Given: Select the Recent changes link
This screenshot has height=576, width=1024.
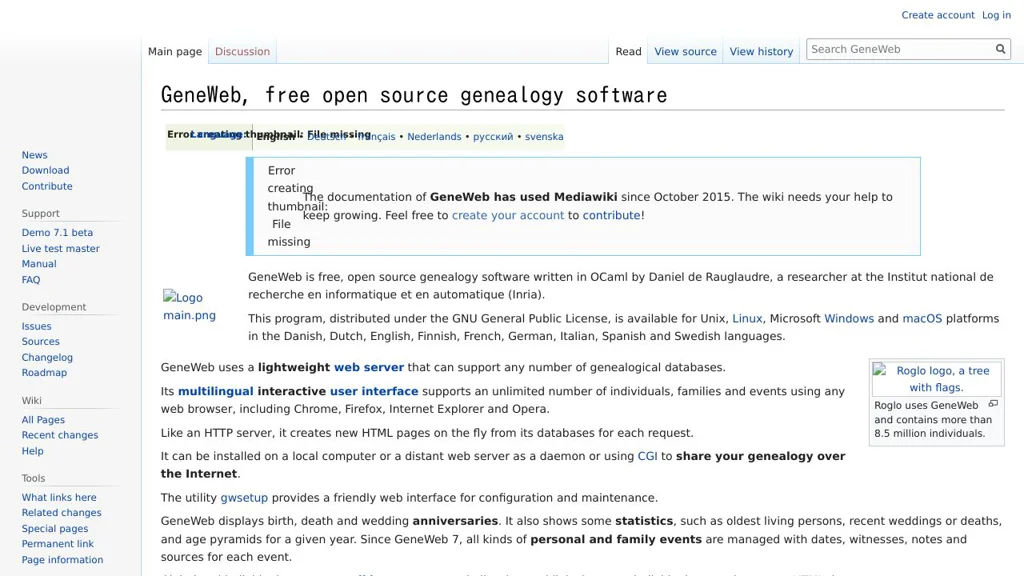Looking at the screenshot, I should tap(60, 435).
